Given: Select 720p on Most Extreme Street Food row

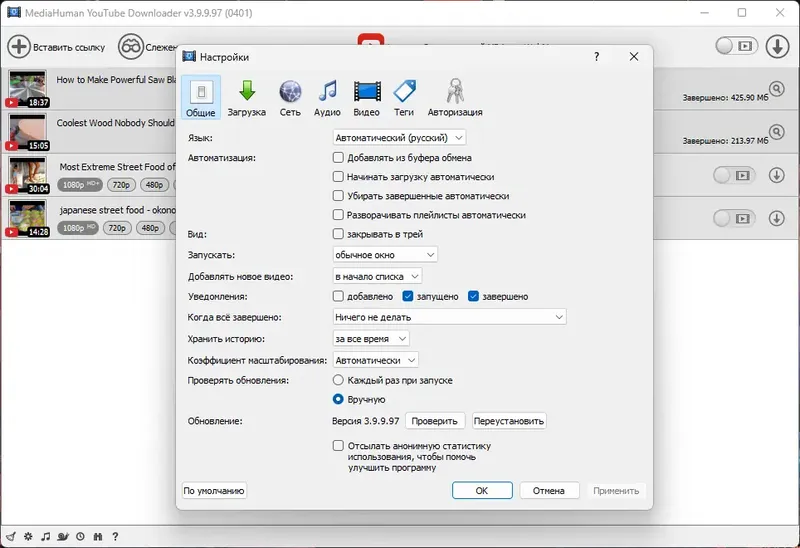Looking at the screenshot, I should click(x=121, y=185).
